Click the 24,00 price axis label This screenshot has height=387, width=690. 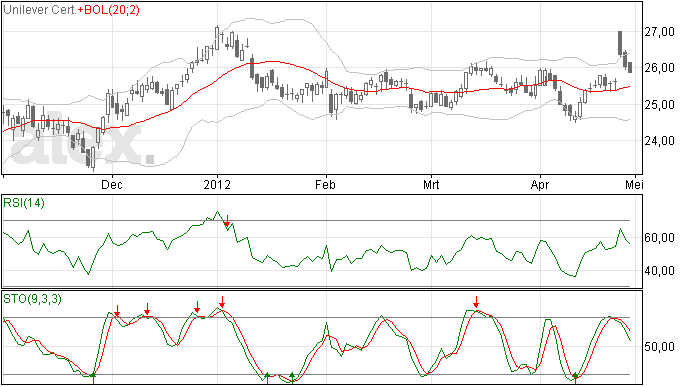point(659,141)
